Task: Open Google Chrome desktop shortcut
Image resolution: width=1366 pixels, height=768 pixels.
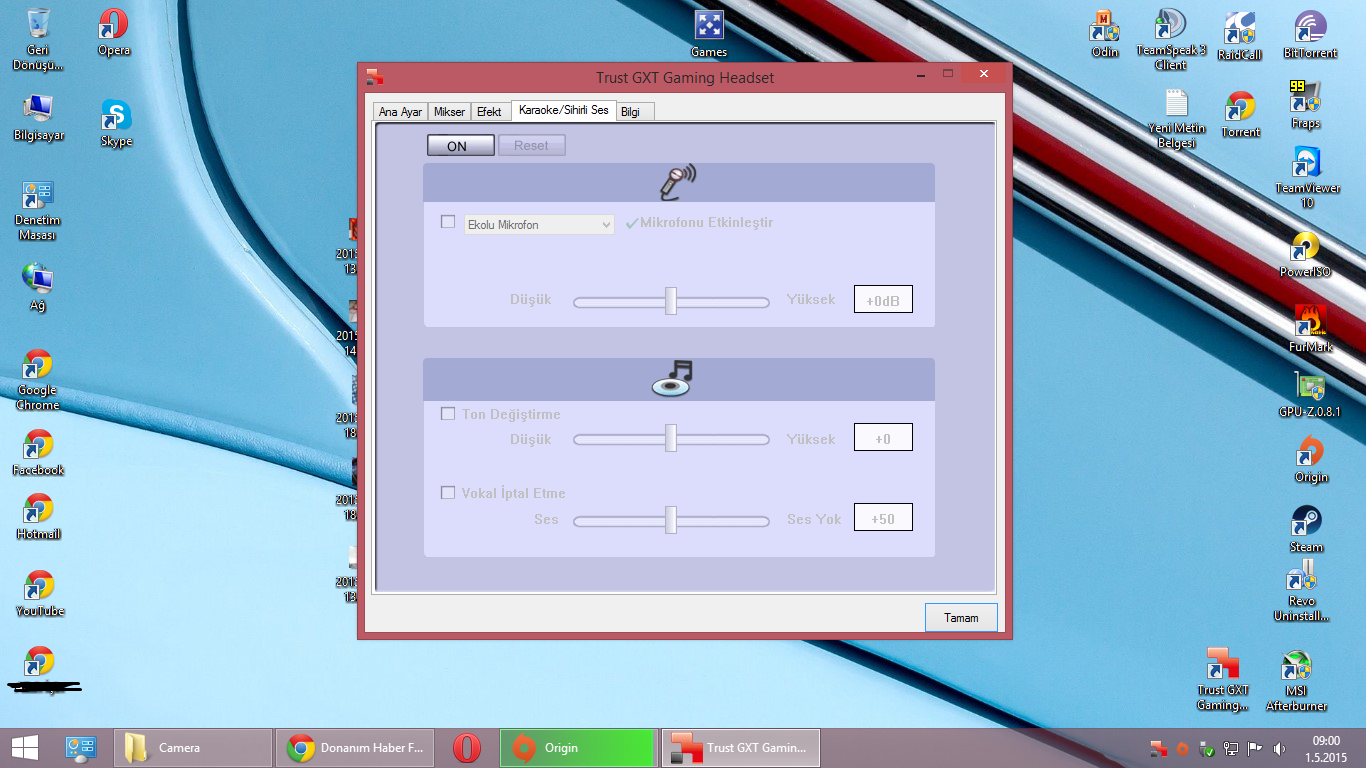Action: pos(38,380)
